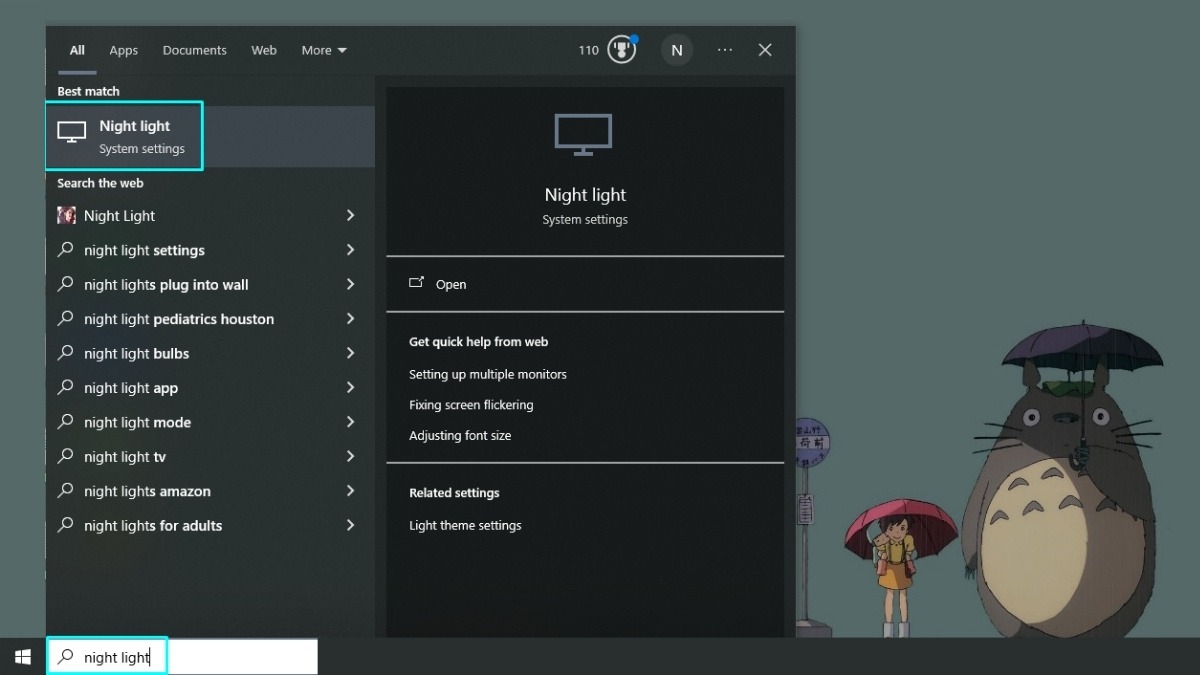The height and width of the screenshot is (675, 1200).
Task: Click the N account avatar
Action: point(677,50)
